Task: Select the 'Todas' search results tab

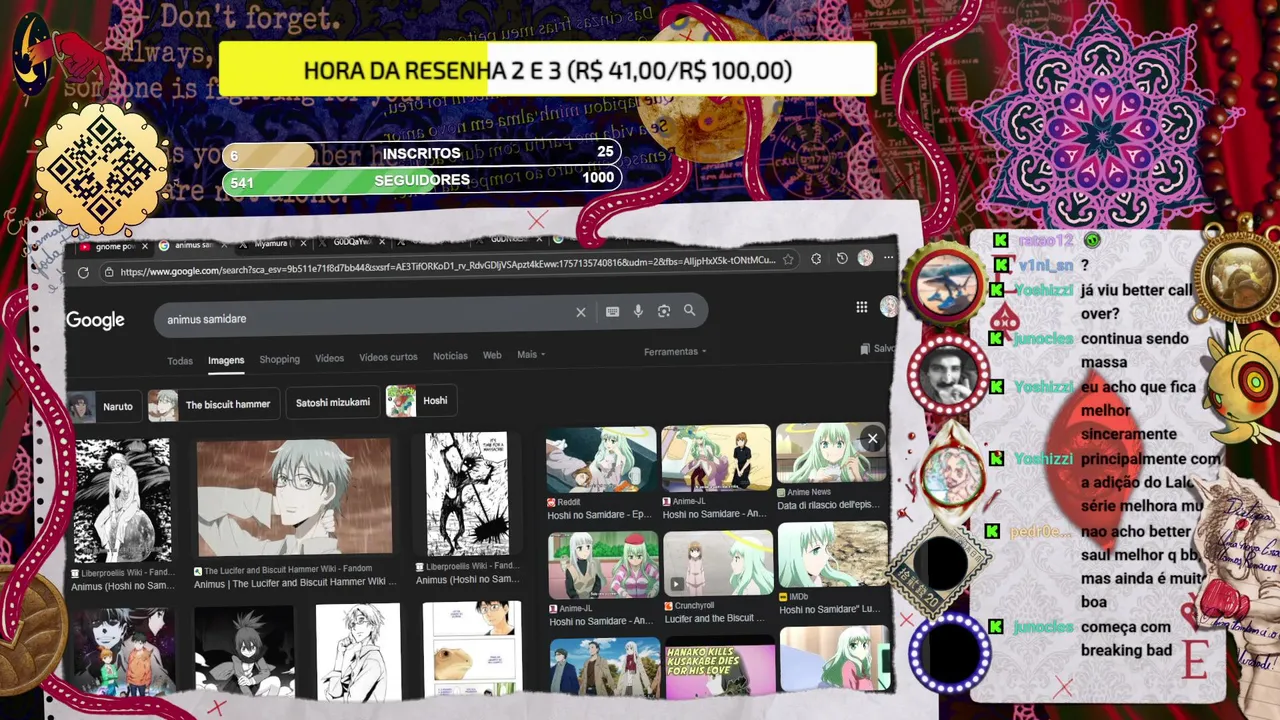Action: [x=180, y=361]
